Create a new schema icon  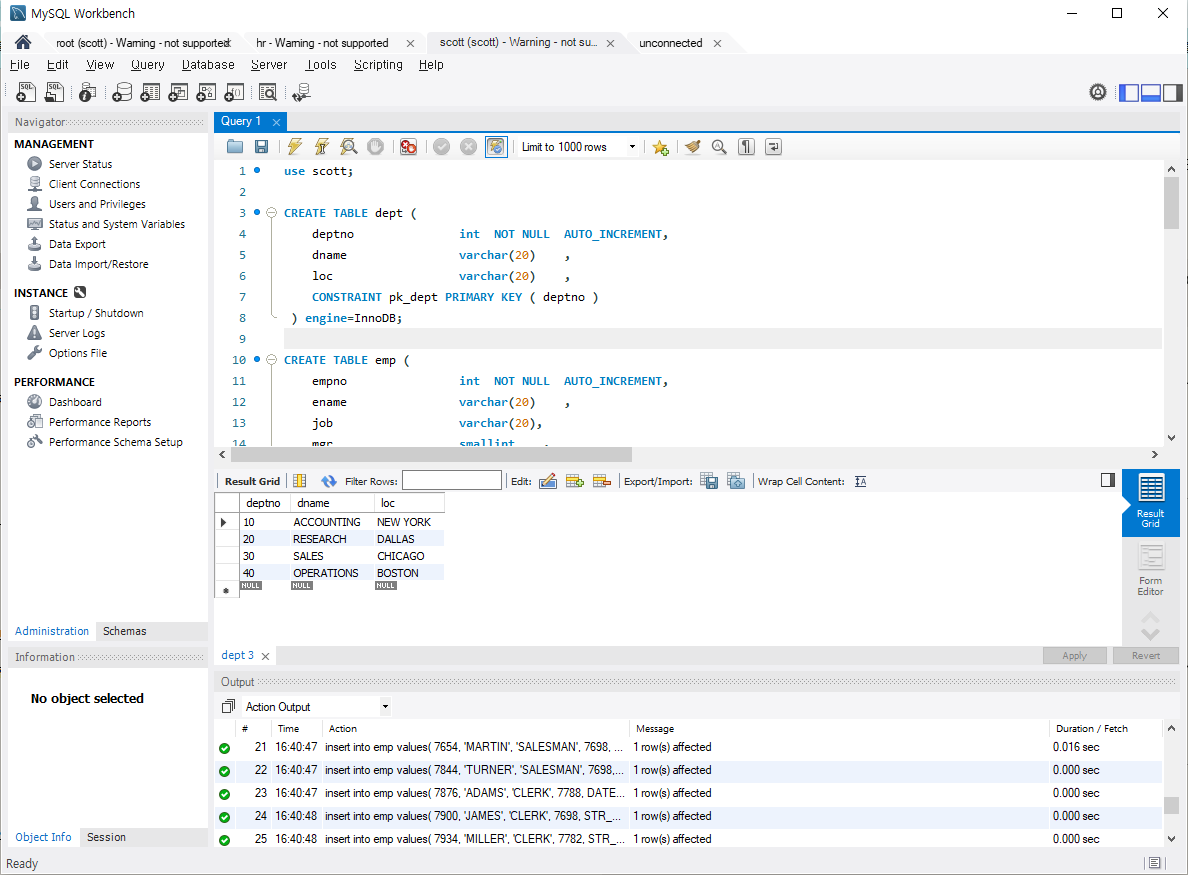click(x=122, y=92)
